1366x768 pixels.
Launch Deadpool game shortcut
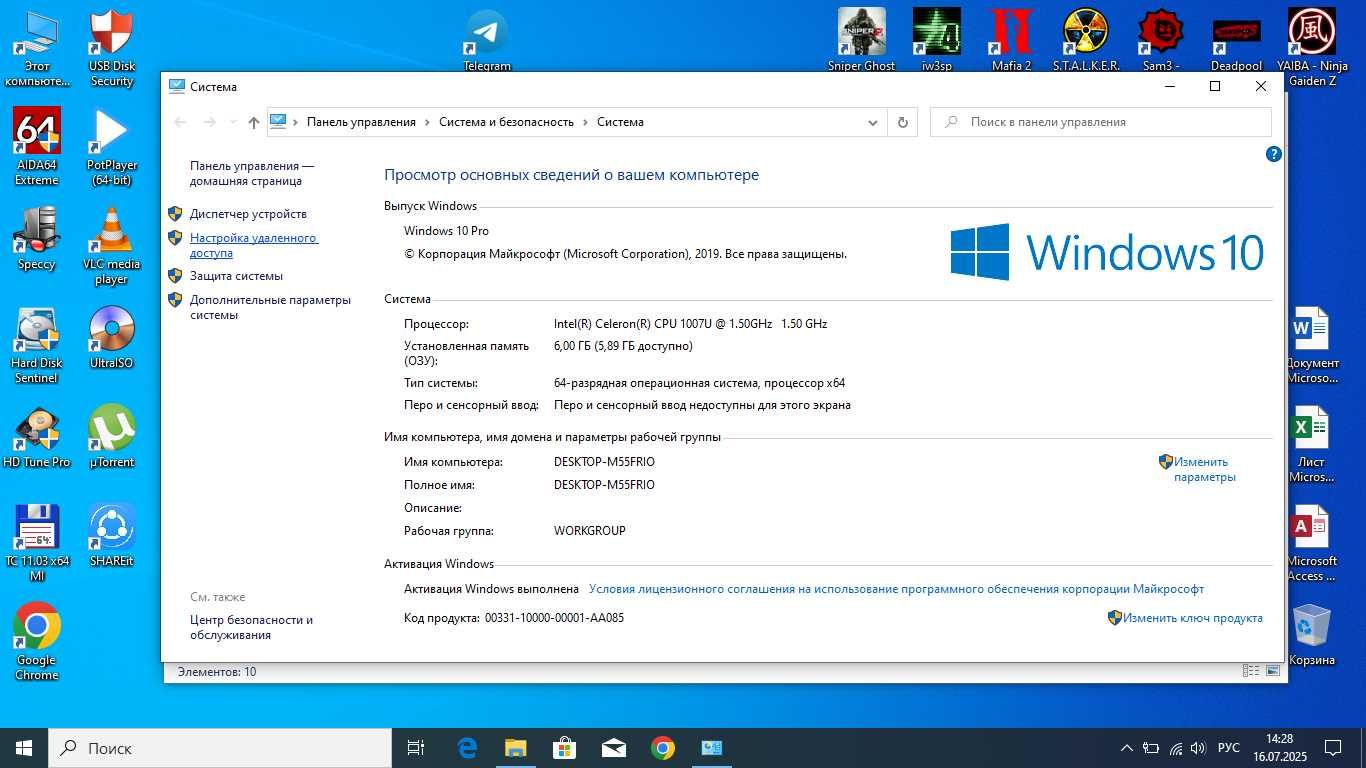1237,40
